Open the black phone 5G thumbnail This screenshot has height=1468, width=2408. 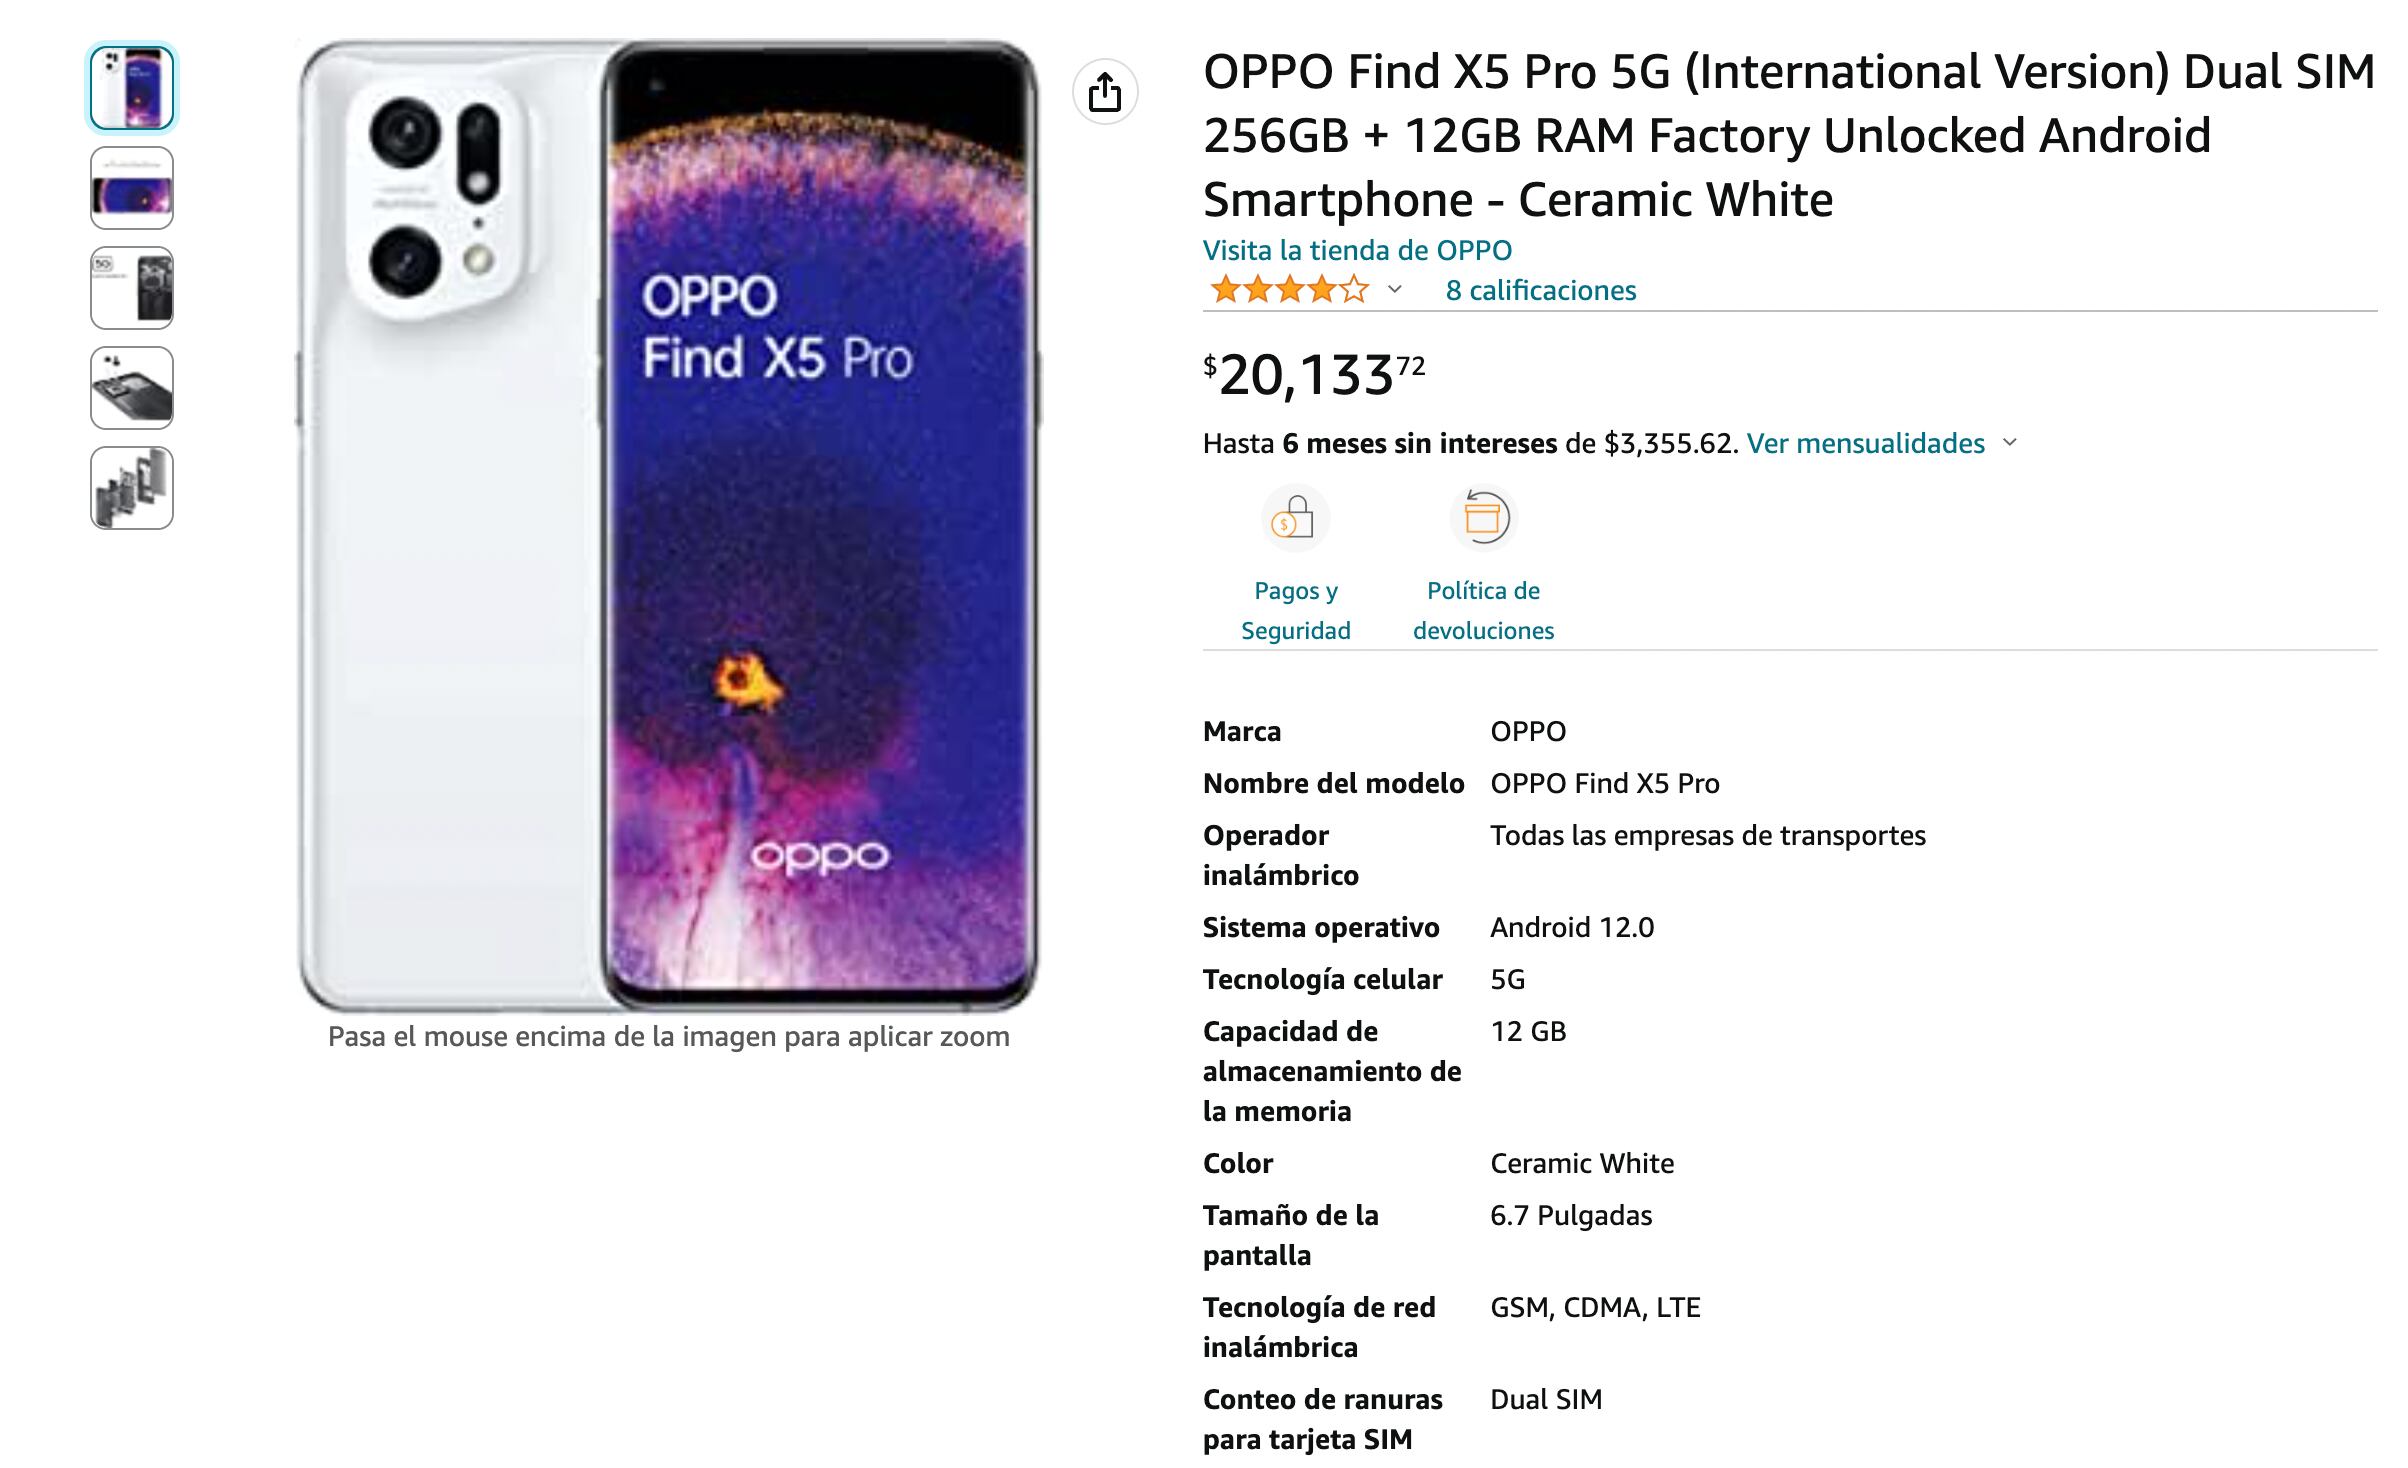[x=133, y=289]
